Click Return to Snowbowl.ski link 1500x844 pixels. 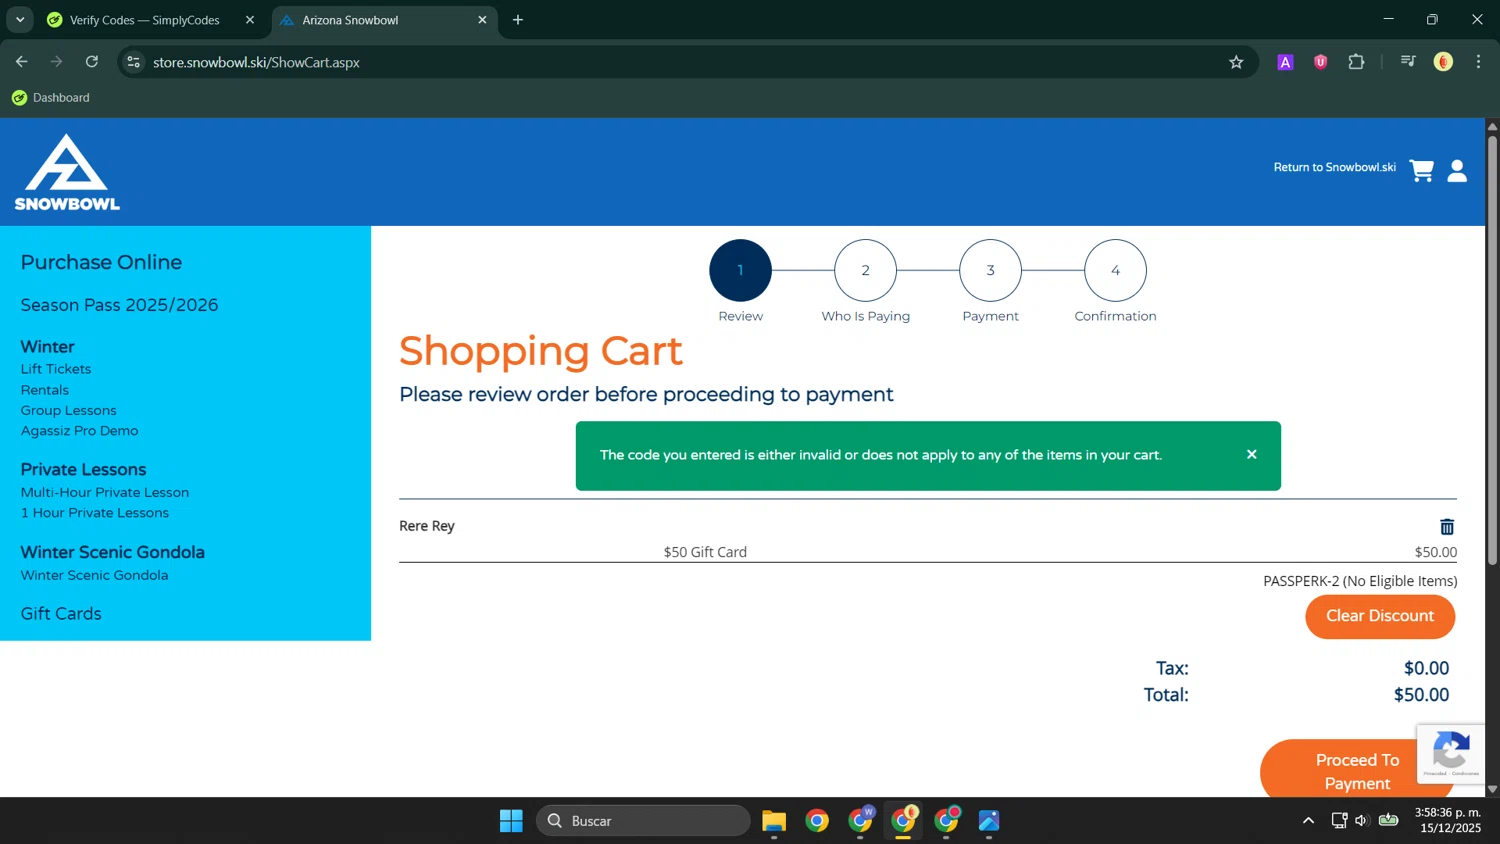click(1334, 167)
